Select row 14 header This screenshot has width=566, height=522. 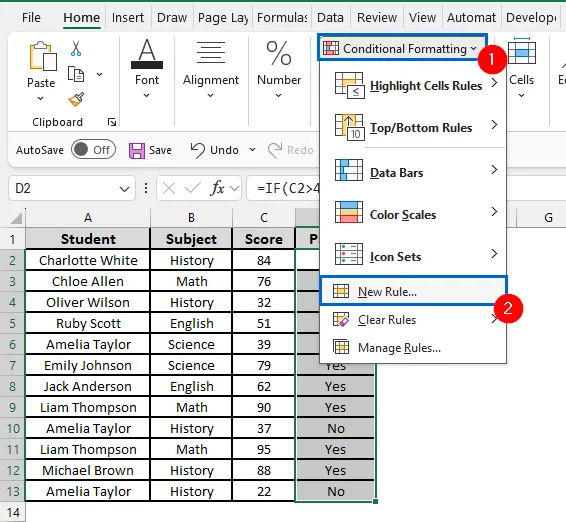(13, 512)
